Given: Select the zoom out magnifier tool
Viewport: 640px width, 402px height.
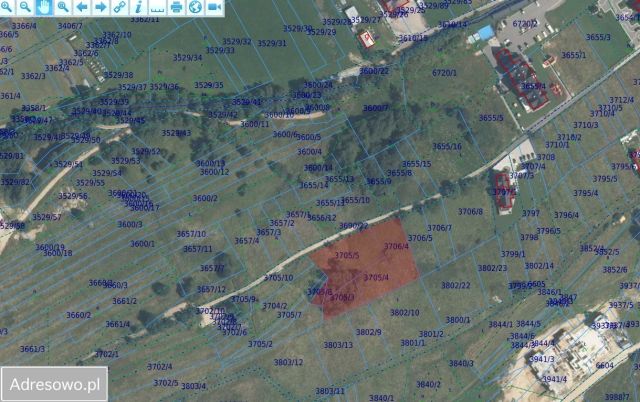Looking at the screenshot, I should (25, 7).
